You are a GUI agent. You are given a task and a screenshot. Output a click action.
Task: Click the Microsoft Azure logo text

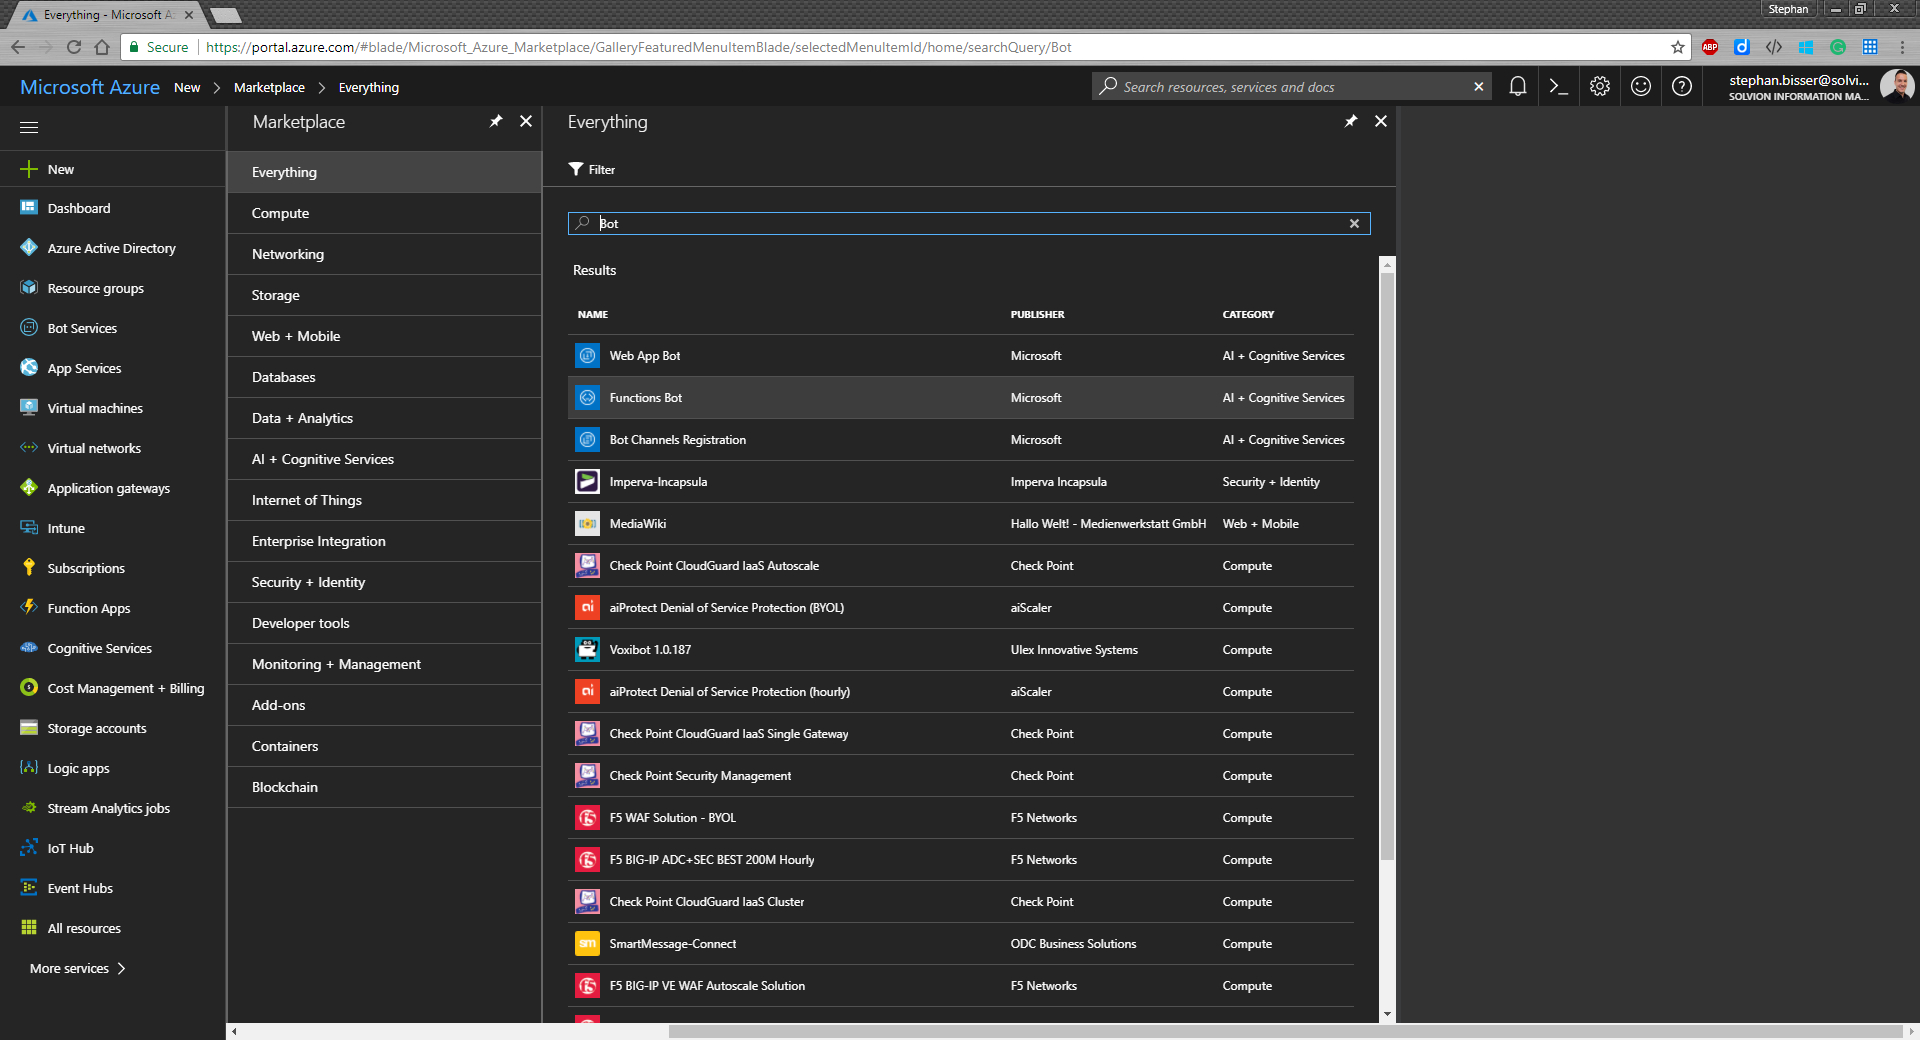90,87
